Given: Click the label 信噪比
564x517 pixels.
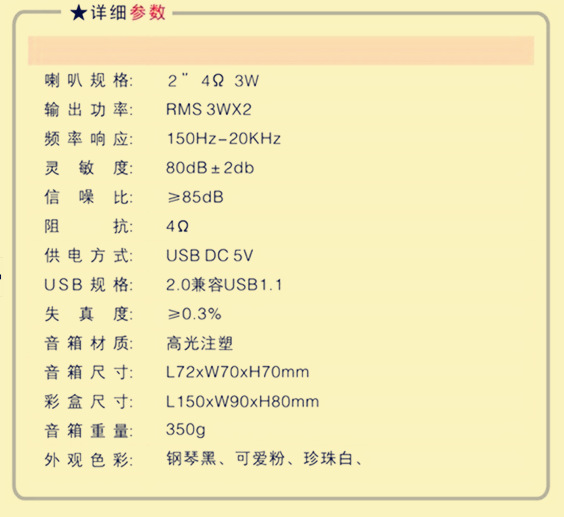Looking at the screenshot, I should 88,197.
